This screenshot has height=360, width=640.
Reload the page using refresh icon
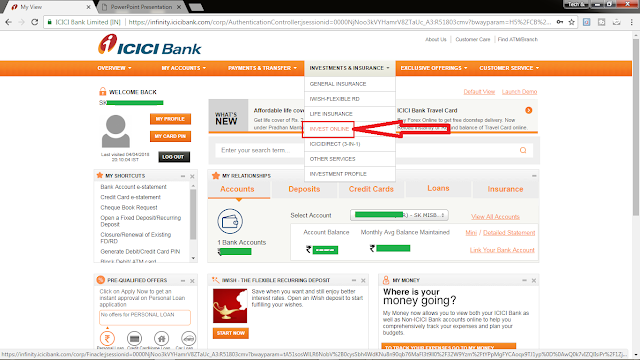click(x=35, y=22)
